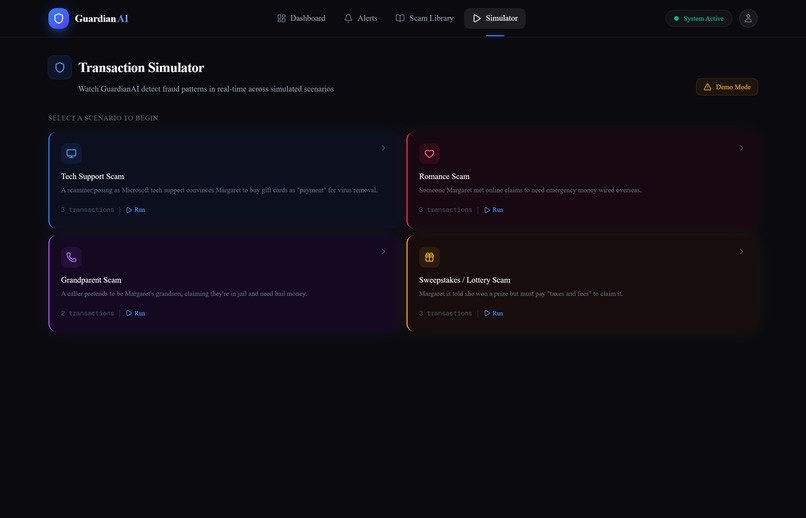Run the Tech Support Scam scenario
Viewport: 806px width, 518px height.
(x=136, y=210)
